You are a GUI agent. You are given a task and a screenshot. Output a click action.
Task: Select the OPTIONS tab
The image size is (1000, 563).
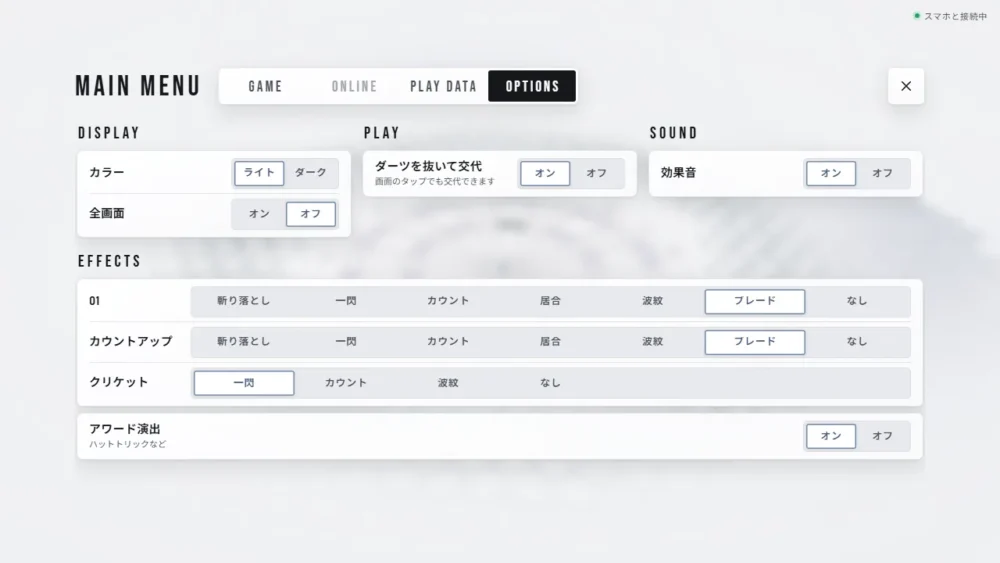(x=532, y=86)
